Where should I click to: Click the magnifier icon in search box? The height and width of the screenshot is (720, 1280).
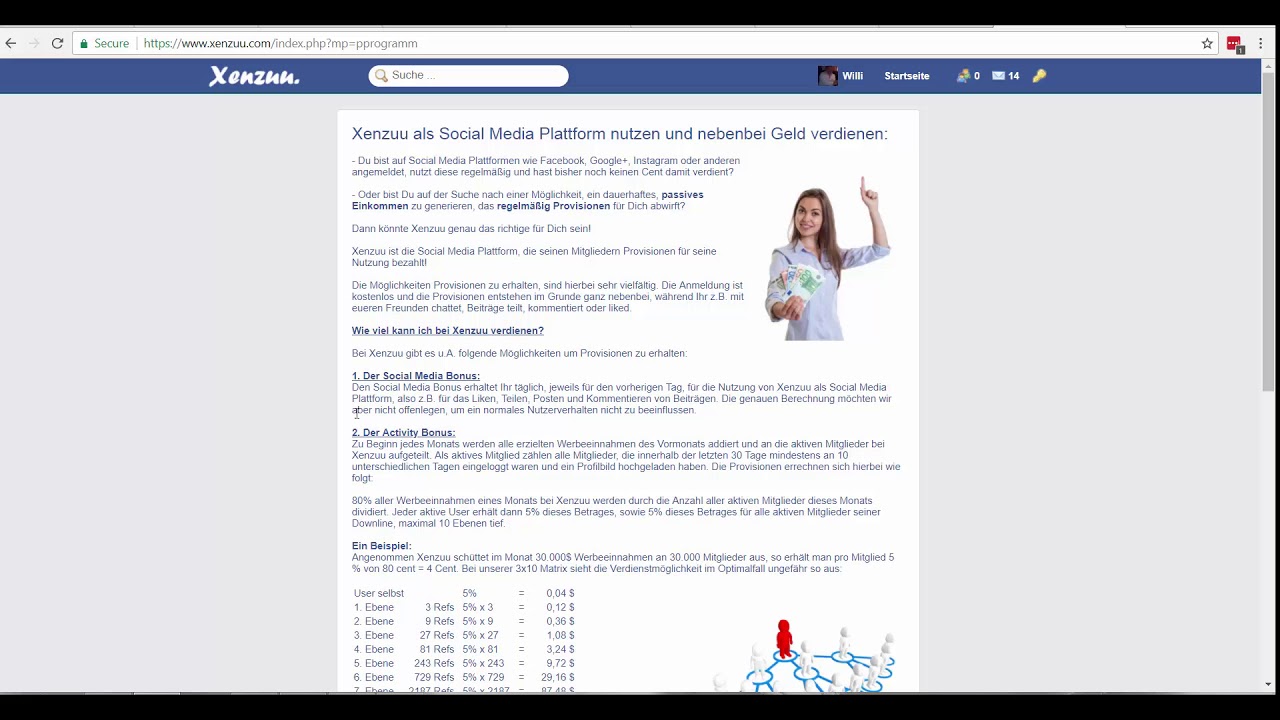tap(381, 75)
